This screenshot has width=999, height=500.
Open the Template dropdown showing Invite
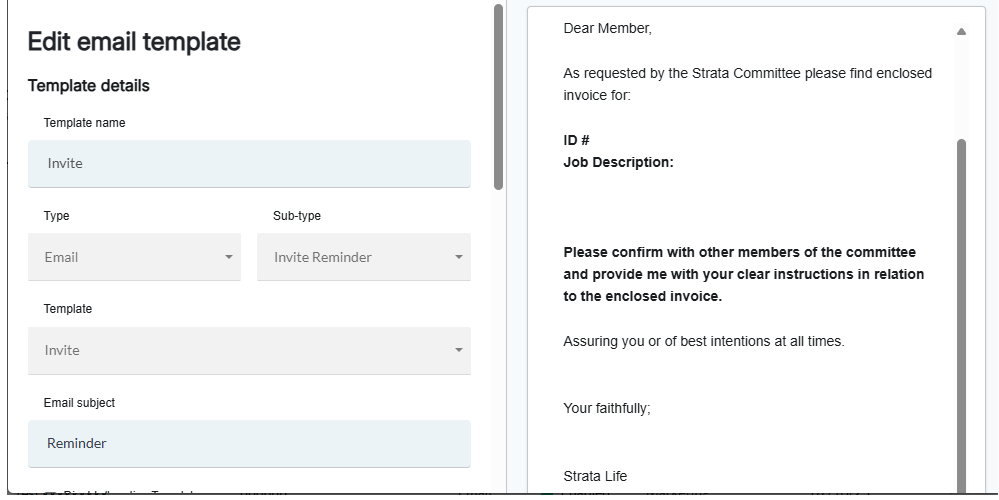(x=248, y=351)
